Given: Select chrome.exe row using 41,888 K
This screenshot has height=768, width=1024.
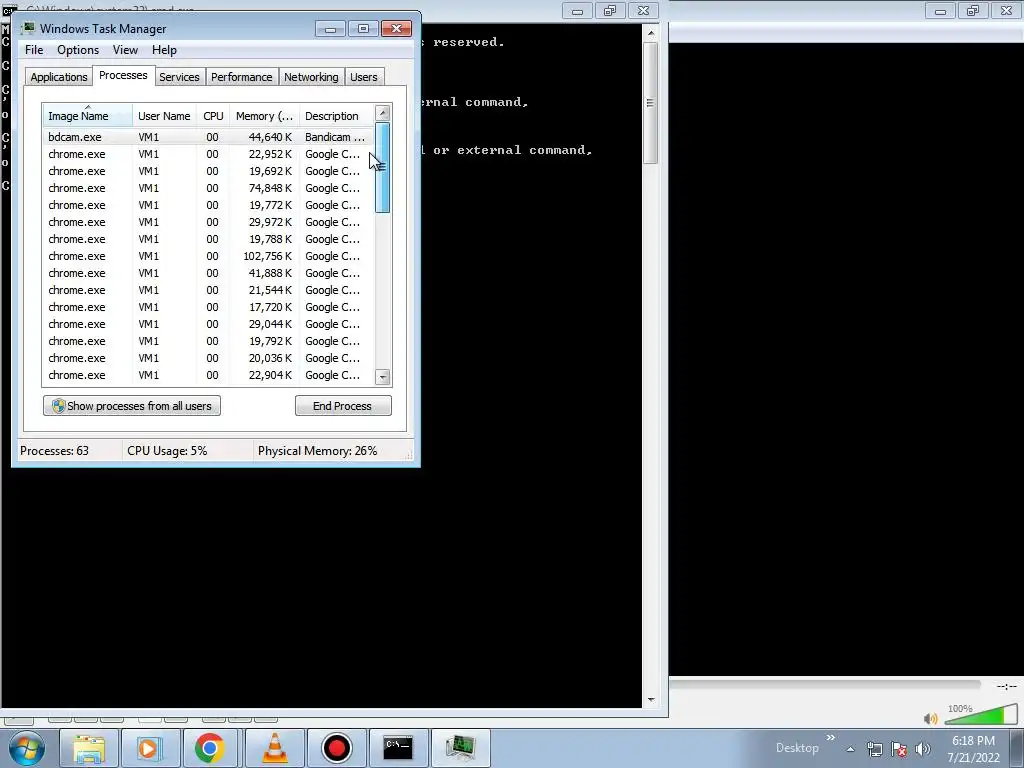Looking at the screenshot, I should pyautogui.click(x=208, y=273).
